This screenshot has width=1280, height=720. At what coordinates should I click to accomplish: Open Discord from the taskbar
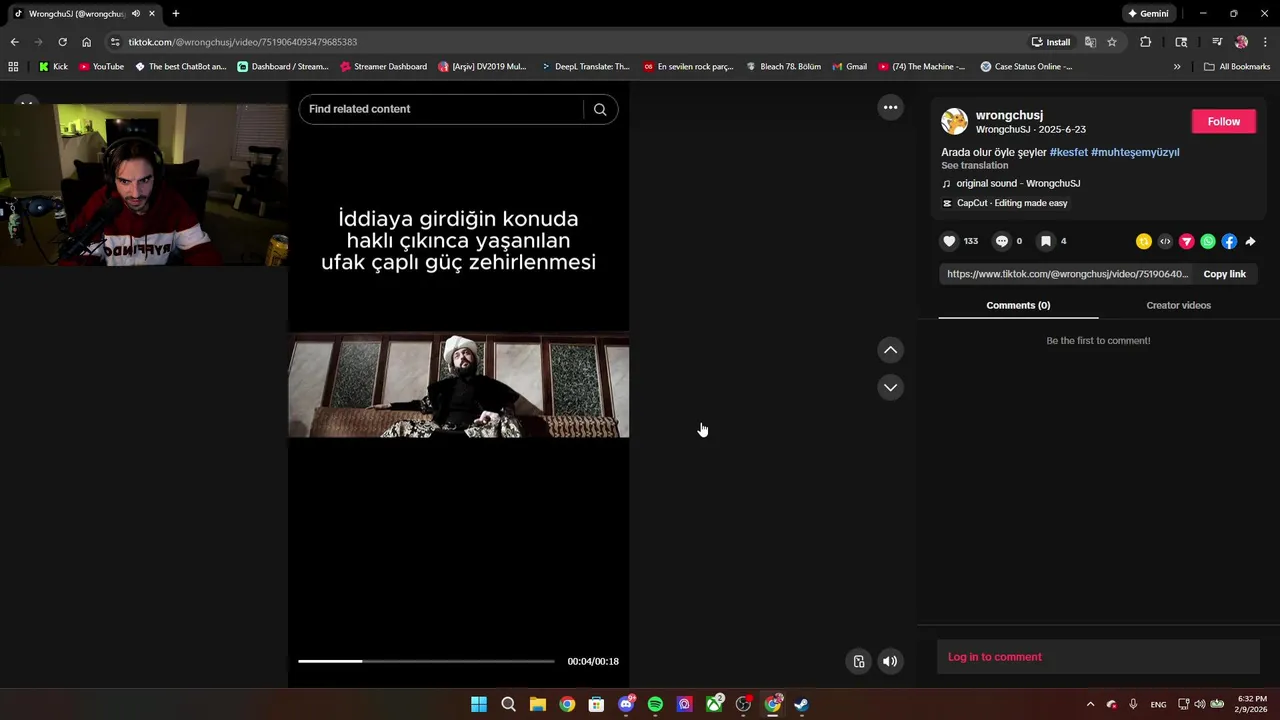tap(626, 704)
